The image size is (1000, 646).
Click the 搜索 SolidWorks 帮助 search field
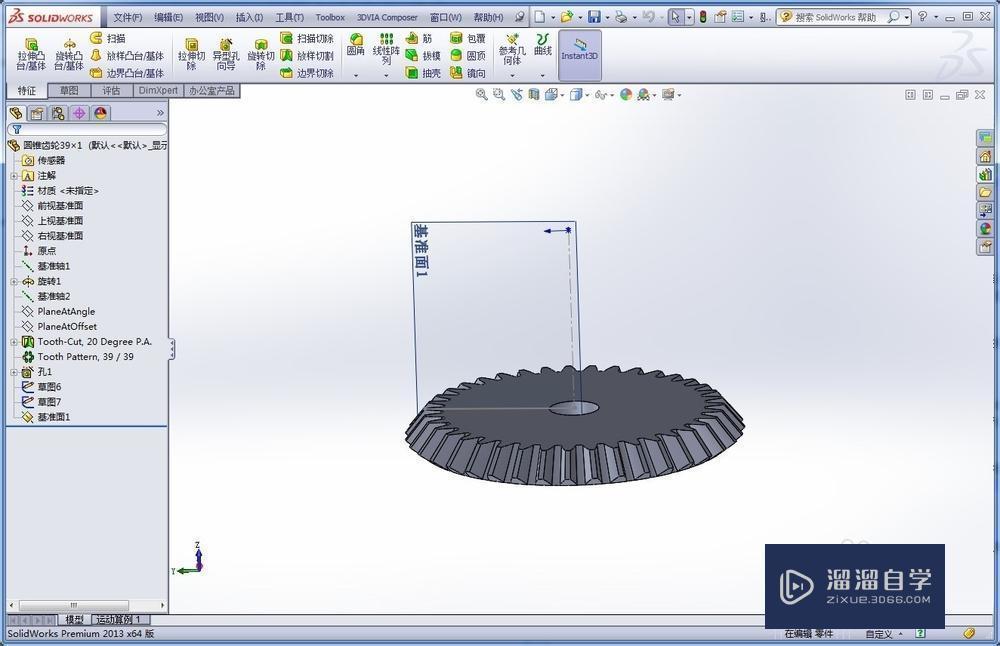(841, 17)
